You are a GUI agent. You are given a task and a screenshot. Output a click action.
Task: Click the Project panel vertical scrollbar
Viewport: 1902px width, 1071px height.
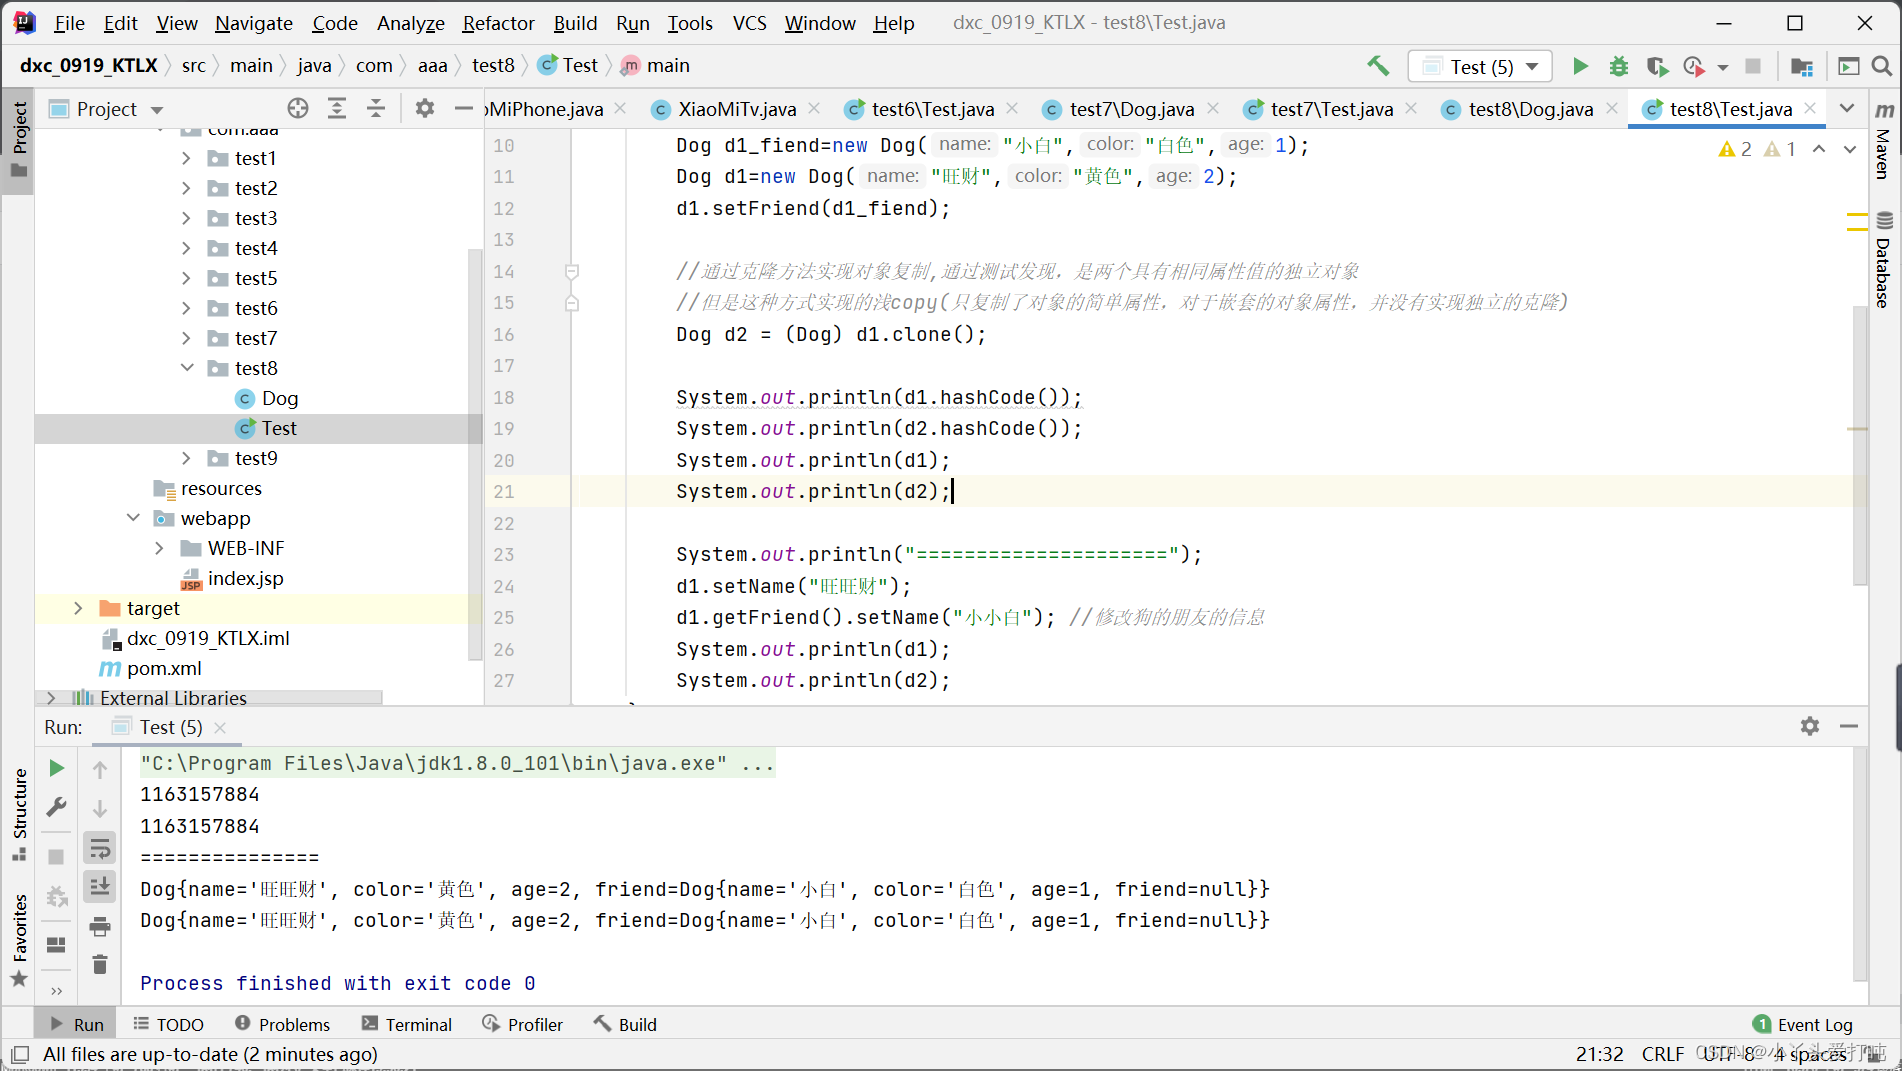(x=475, y=453)
